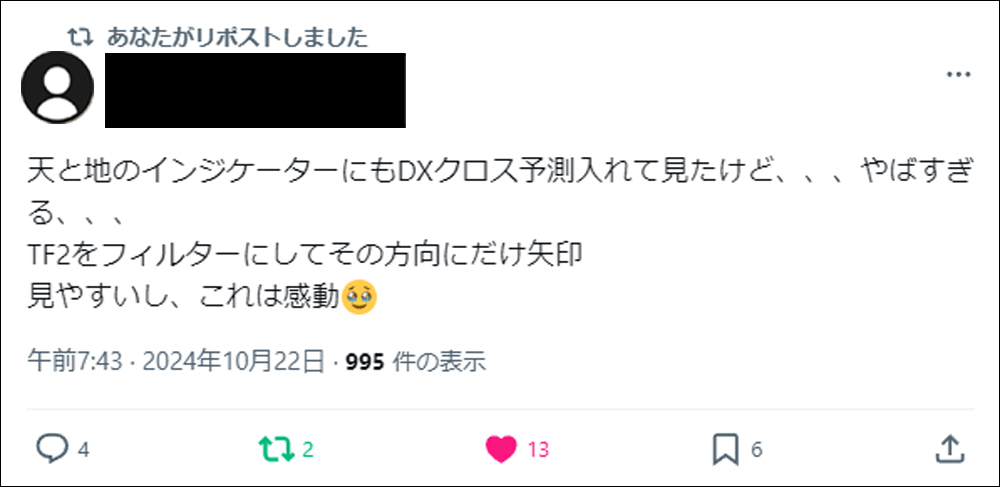
Task: Click the reply speech bubble icon
Action: click(x=52, y=449)
